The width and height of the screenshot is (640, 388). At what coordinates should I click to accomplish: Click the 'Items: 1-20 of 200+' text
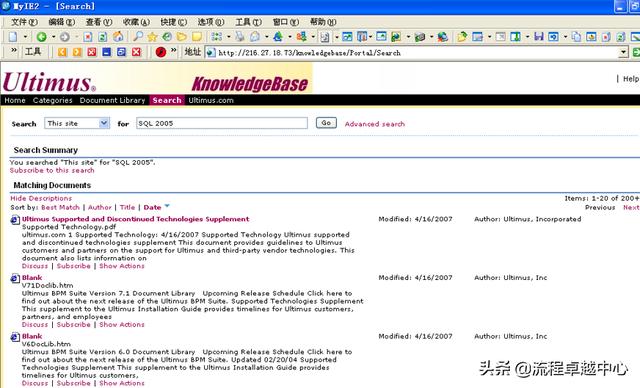[602, 198]
